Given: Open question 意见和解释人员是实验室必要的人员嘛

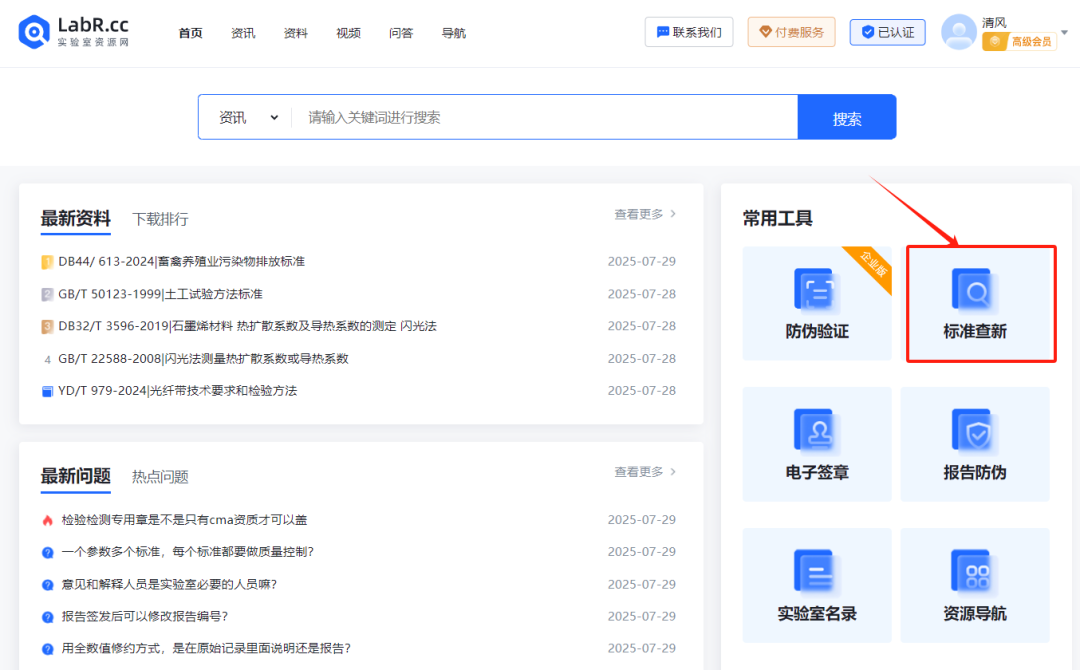Looking at the screenshot, I should click(169, 585).
